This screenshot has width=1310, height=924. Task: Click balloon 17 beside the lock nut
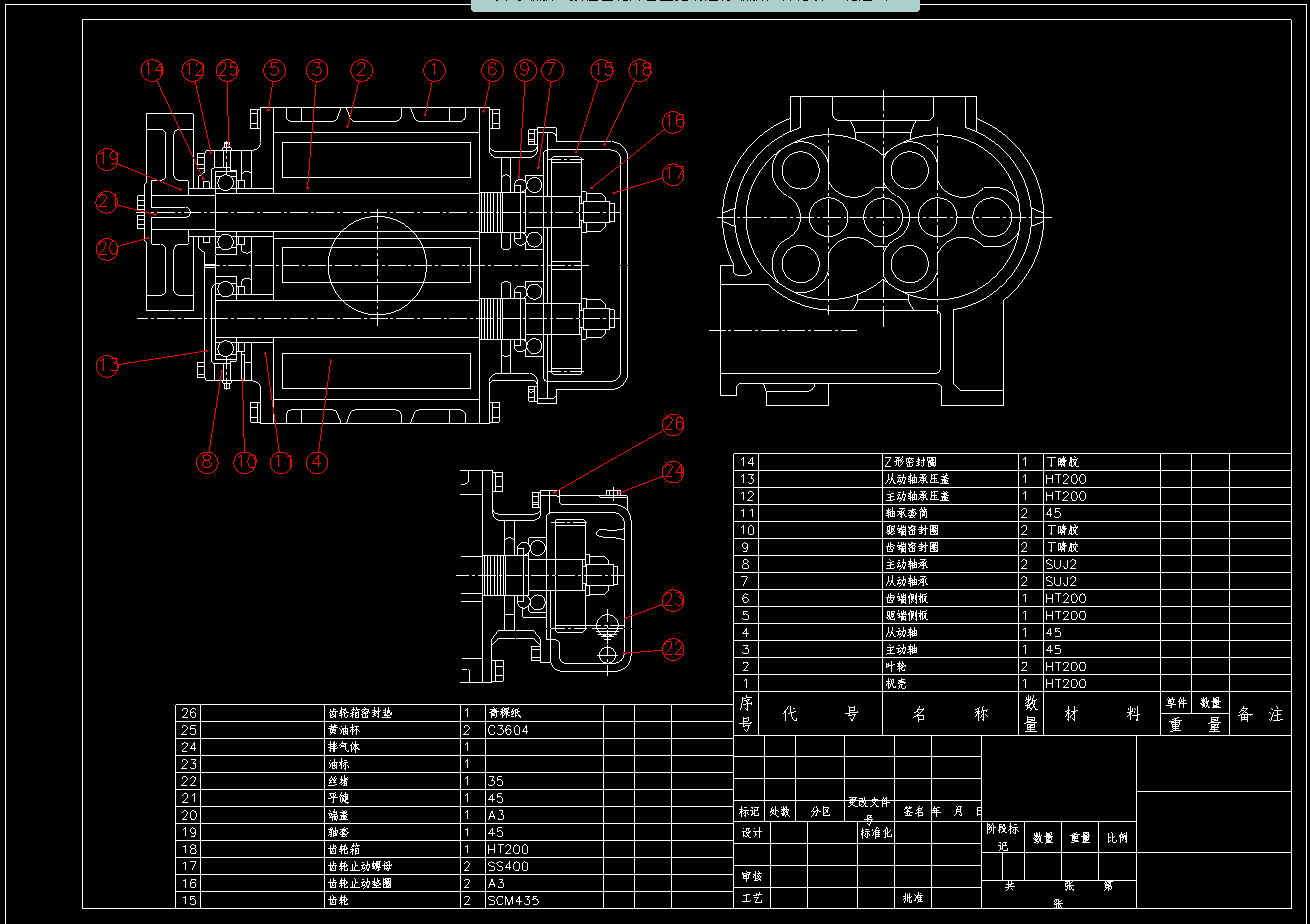[673, 175]
